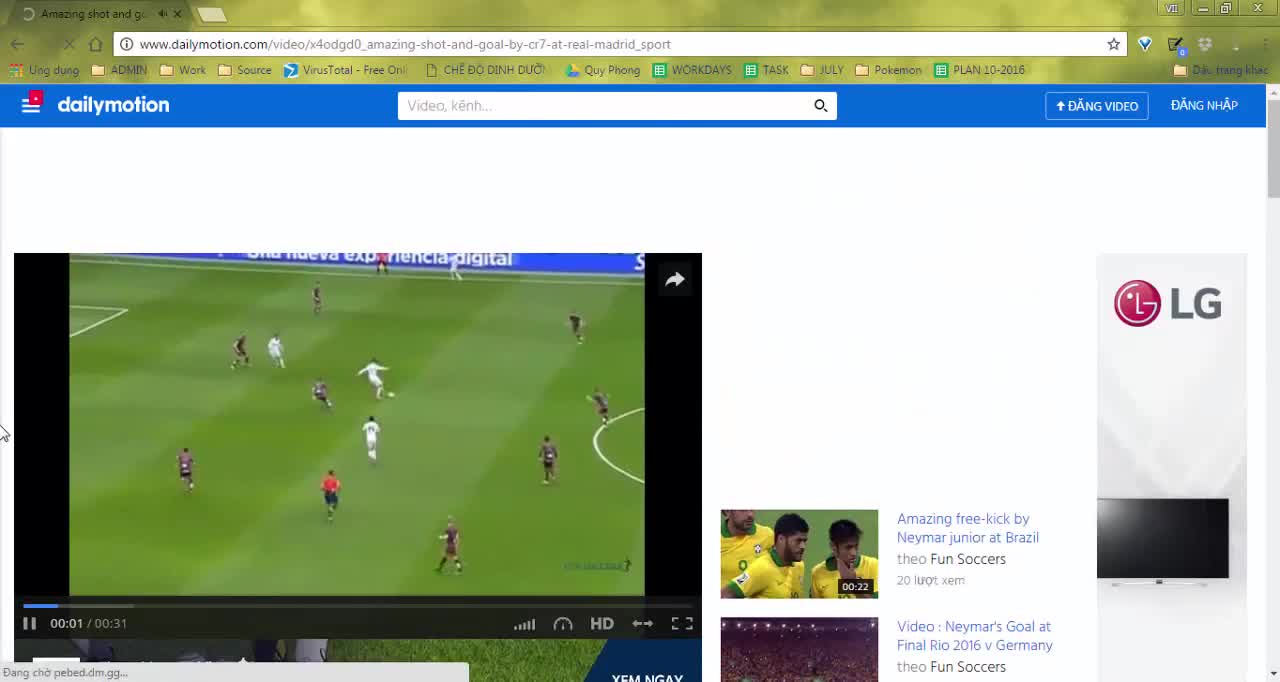Open Neymar's Goal Rio 2016 thumbnail

[x=799, y=649]
